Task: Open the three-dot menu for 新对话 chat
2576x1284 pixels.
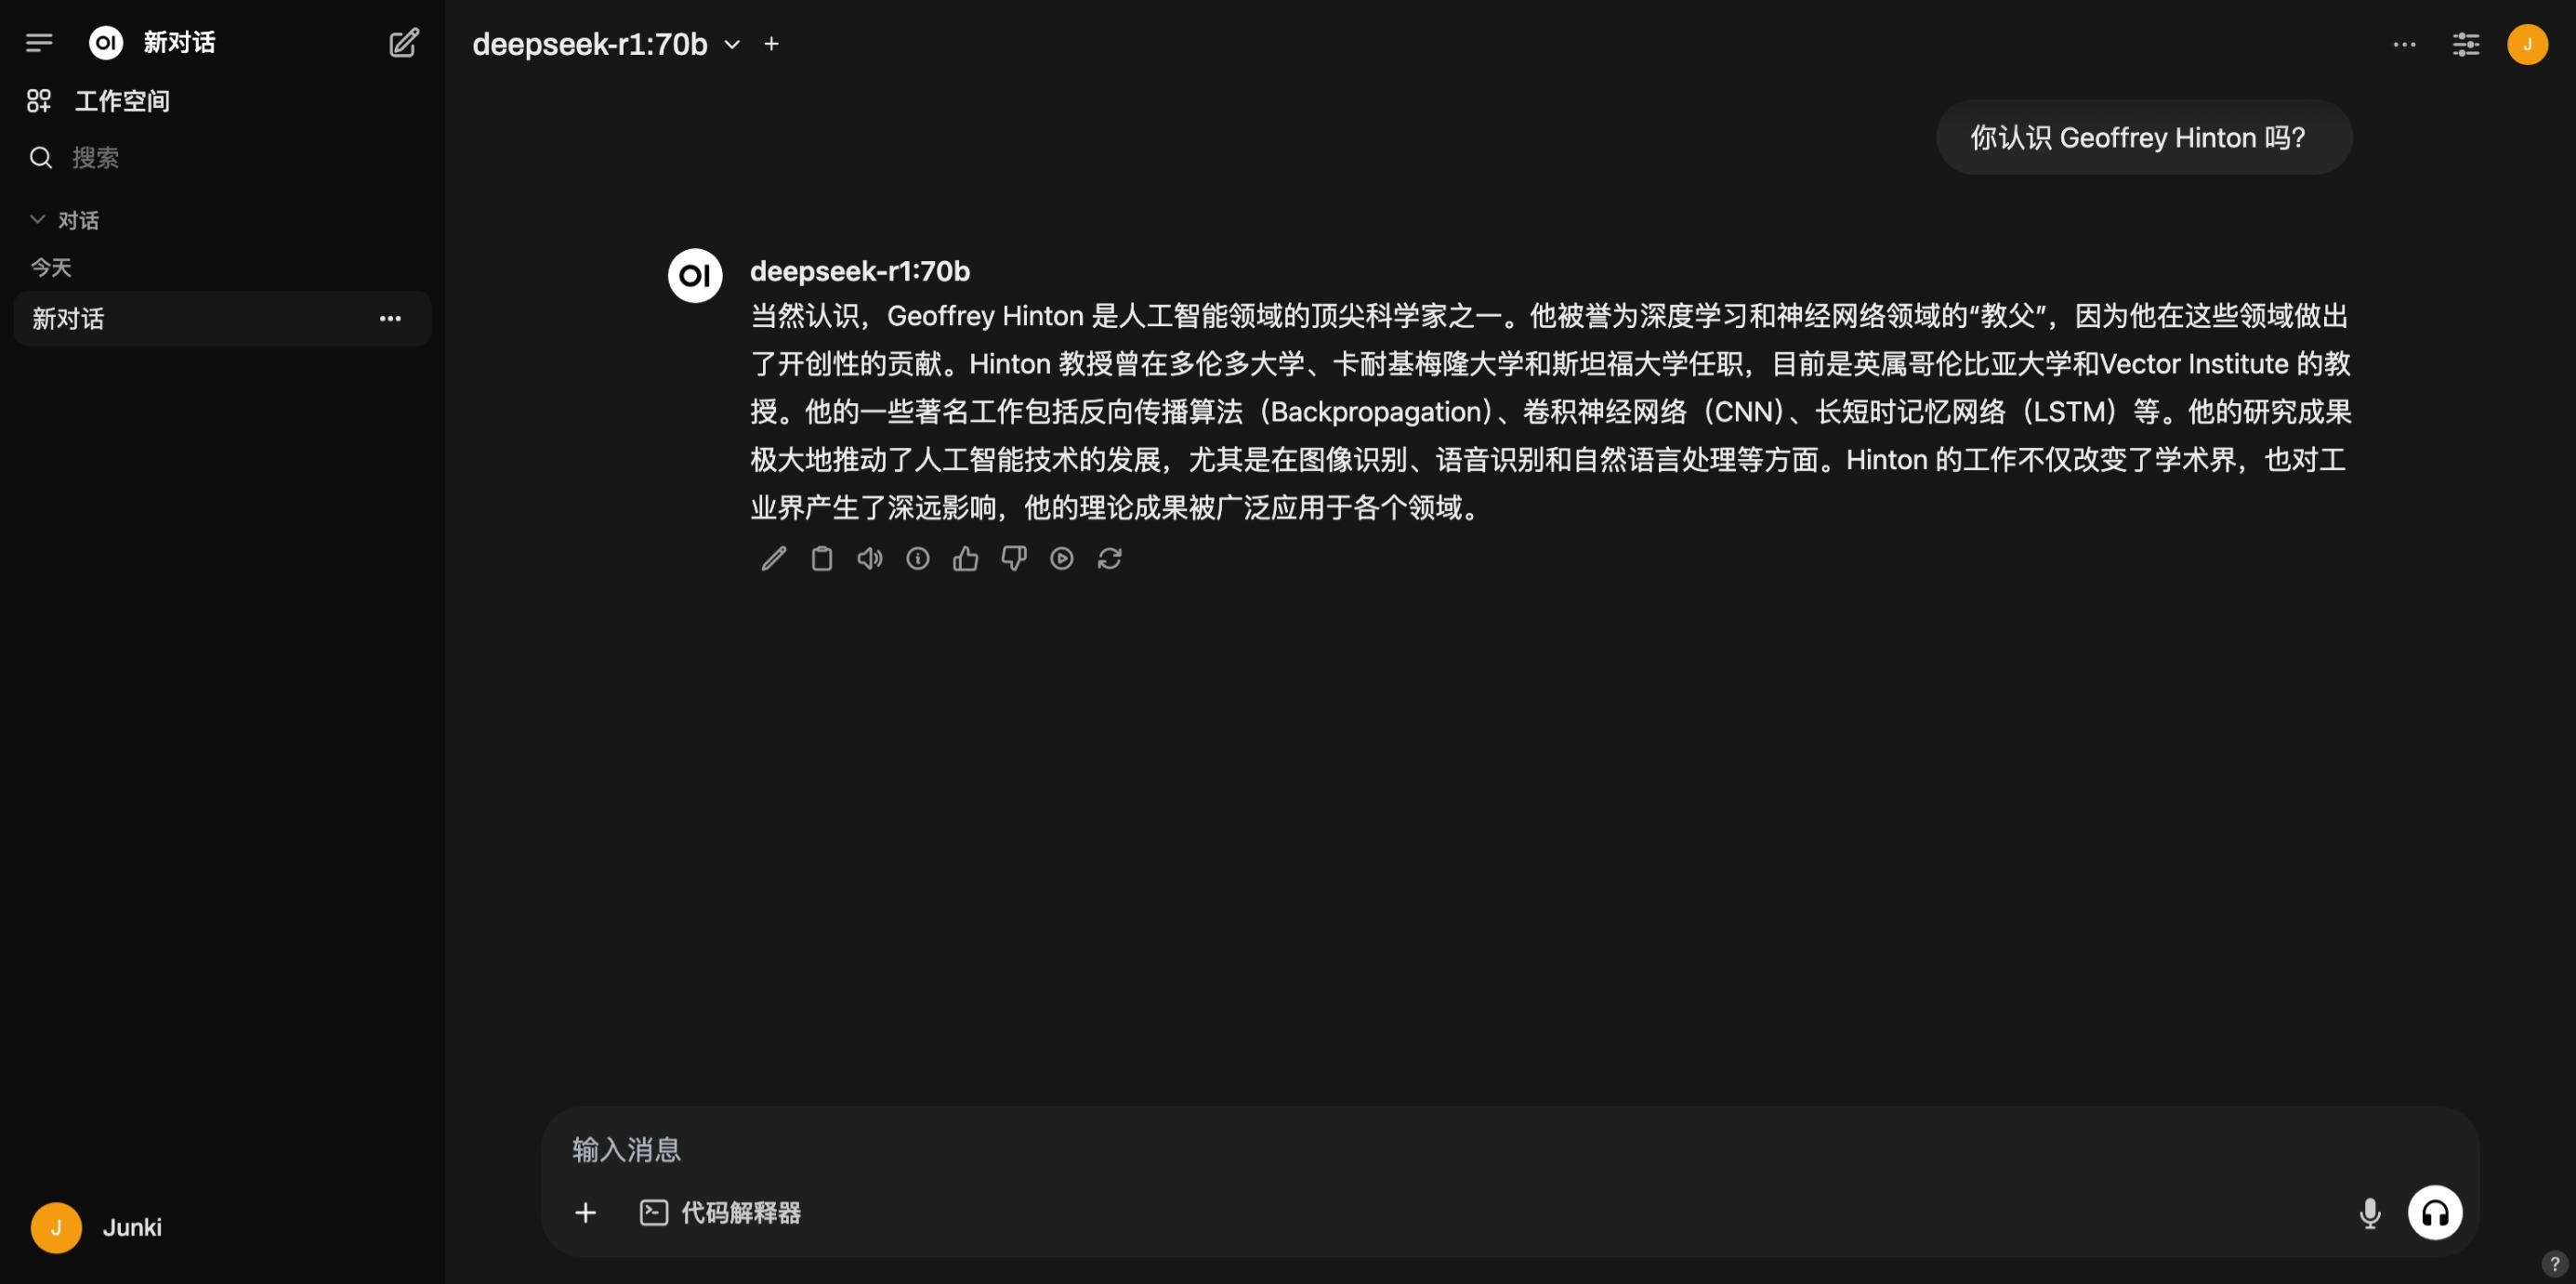Action: click(390, 318)
